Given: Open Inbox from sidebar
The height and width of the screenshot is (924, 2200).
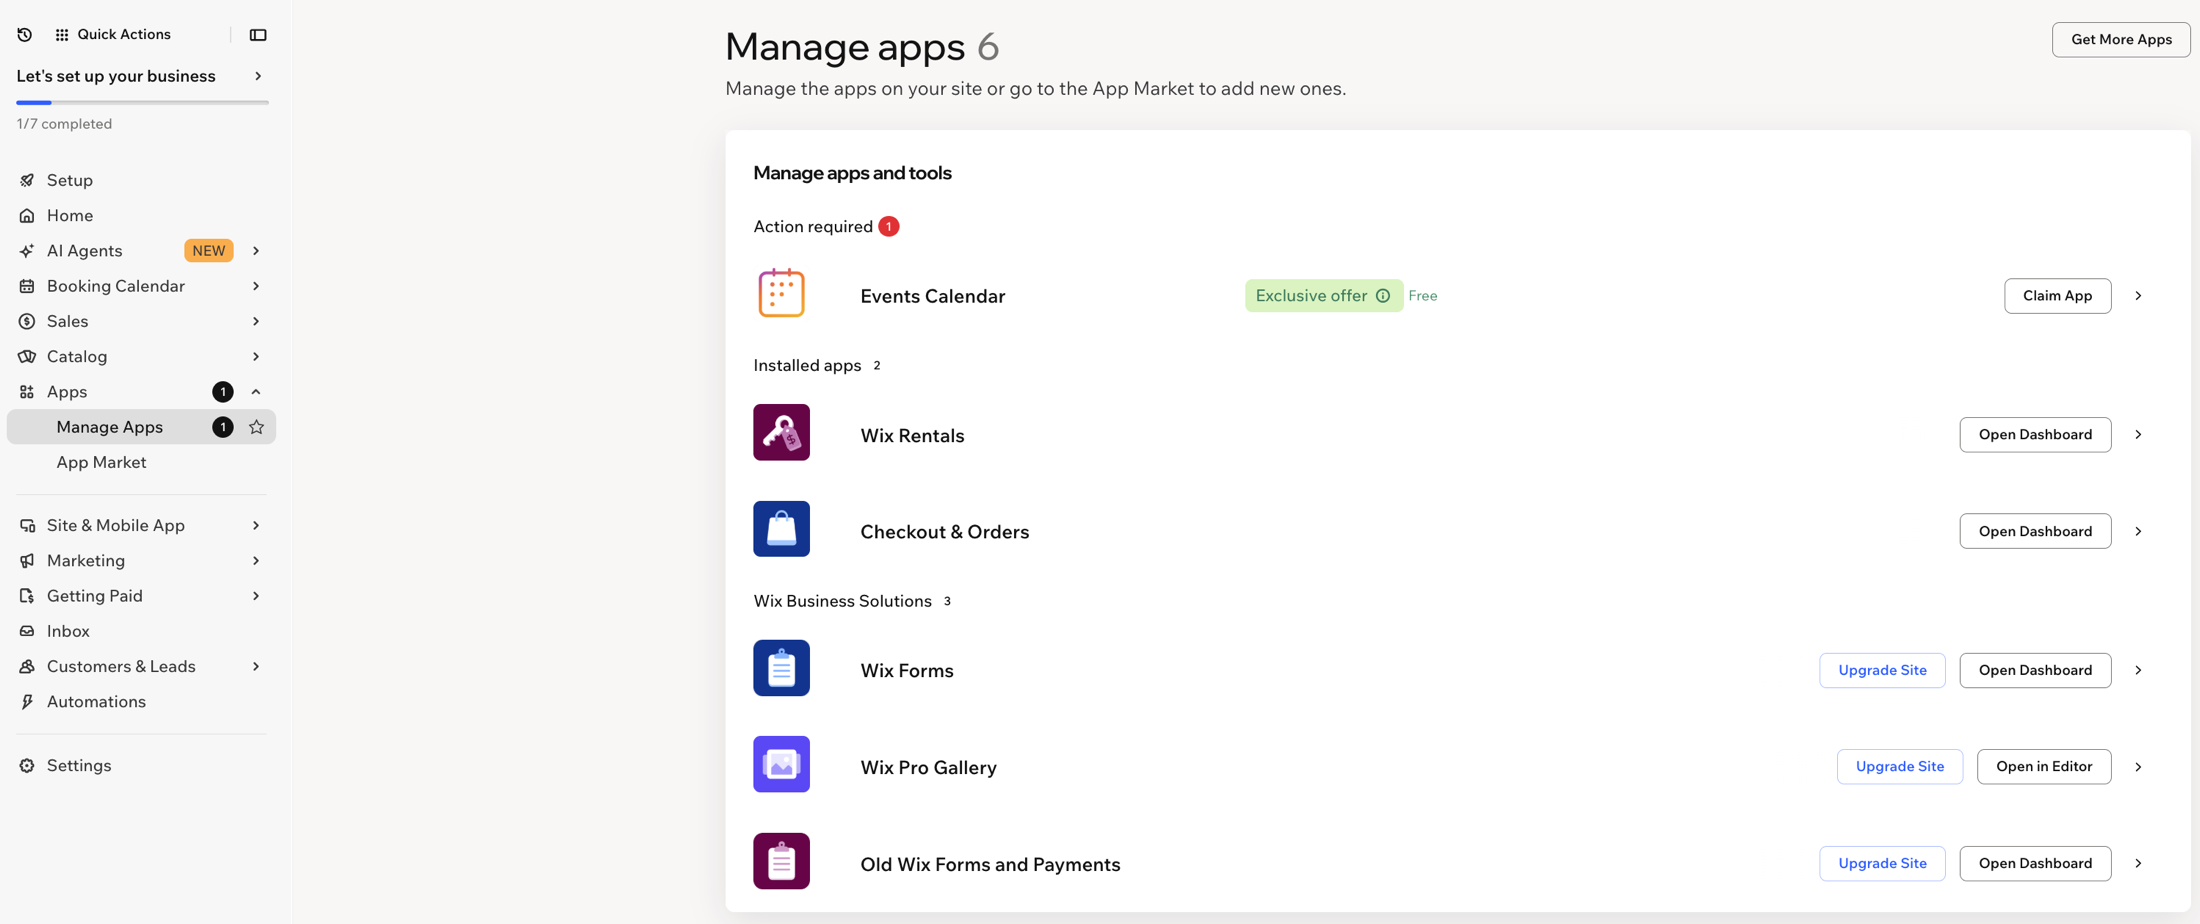Looking at the screenshot, I should [x=68, y=631].
